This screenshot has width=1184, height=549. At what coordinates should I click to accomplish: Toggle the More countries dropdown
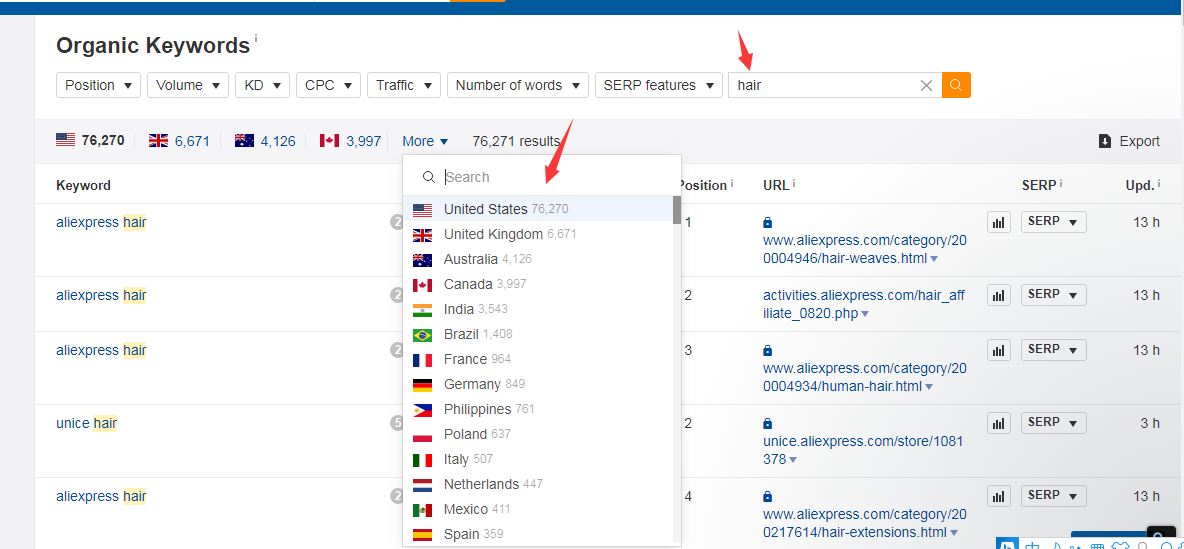pos(425,141)
